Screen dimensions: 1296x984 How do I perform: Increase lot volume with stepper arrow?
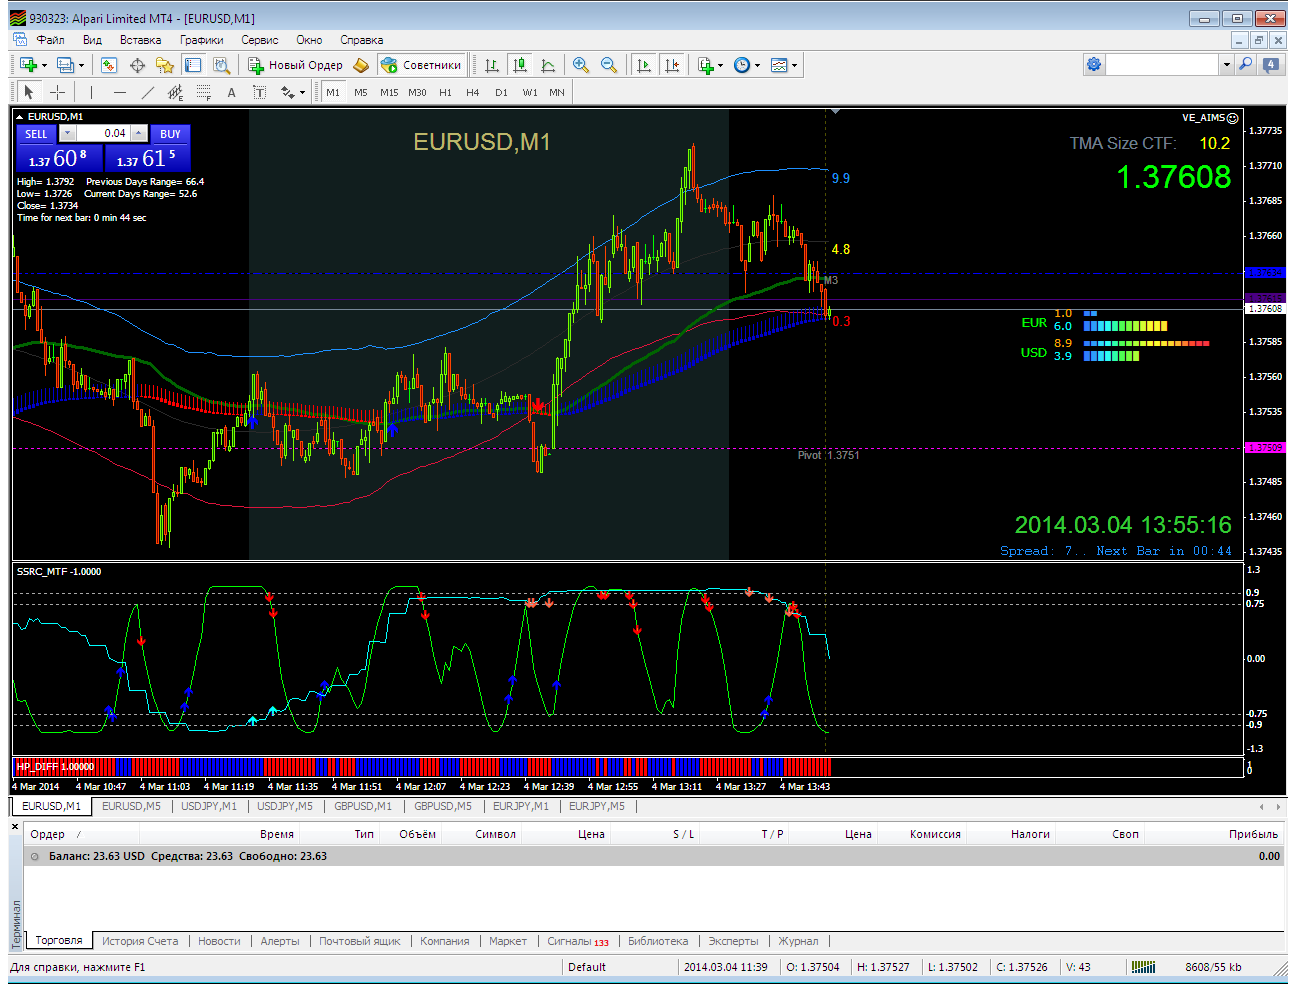pyautogui.click(x=139, y=133)
